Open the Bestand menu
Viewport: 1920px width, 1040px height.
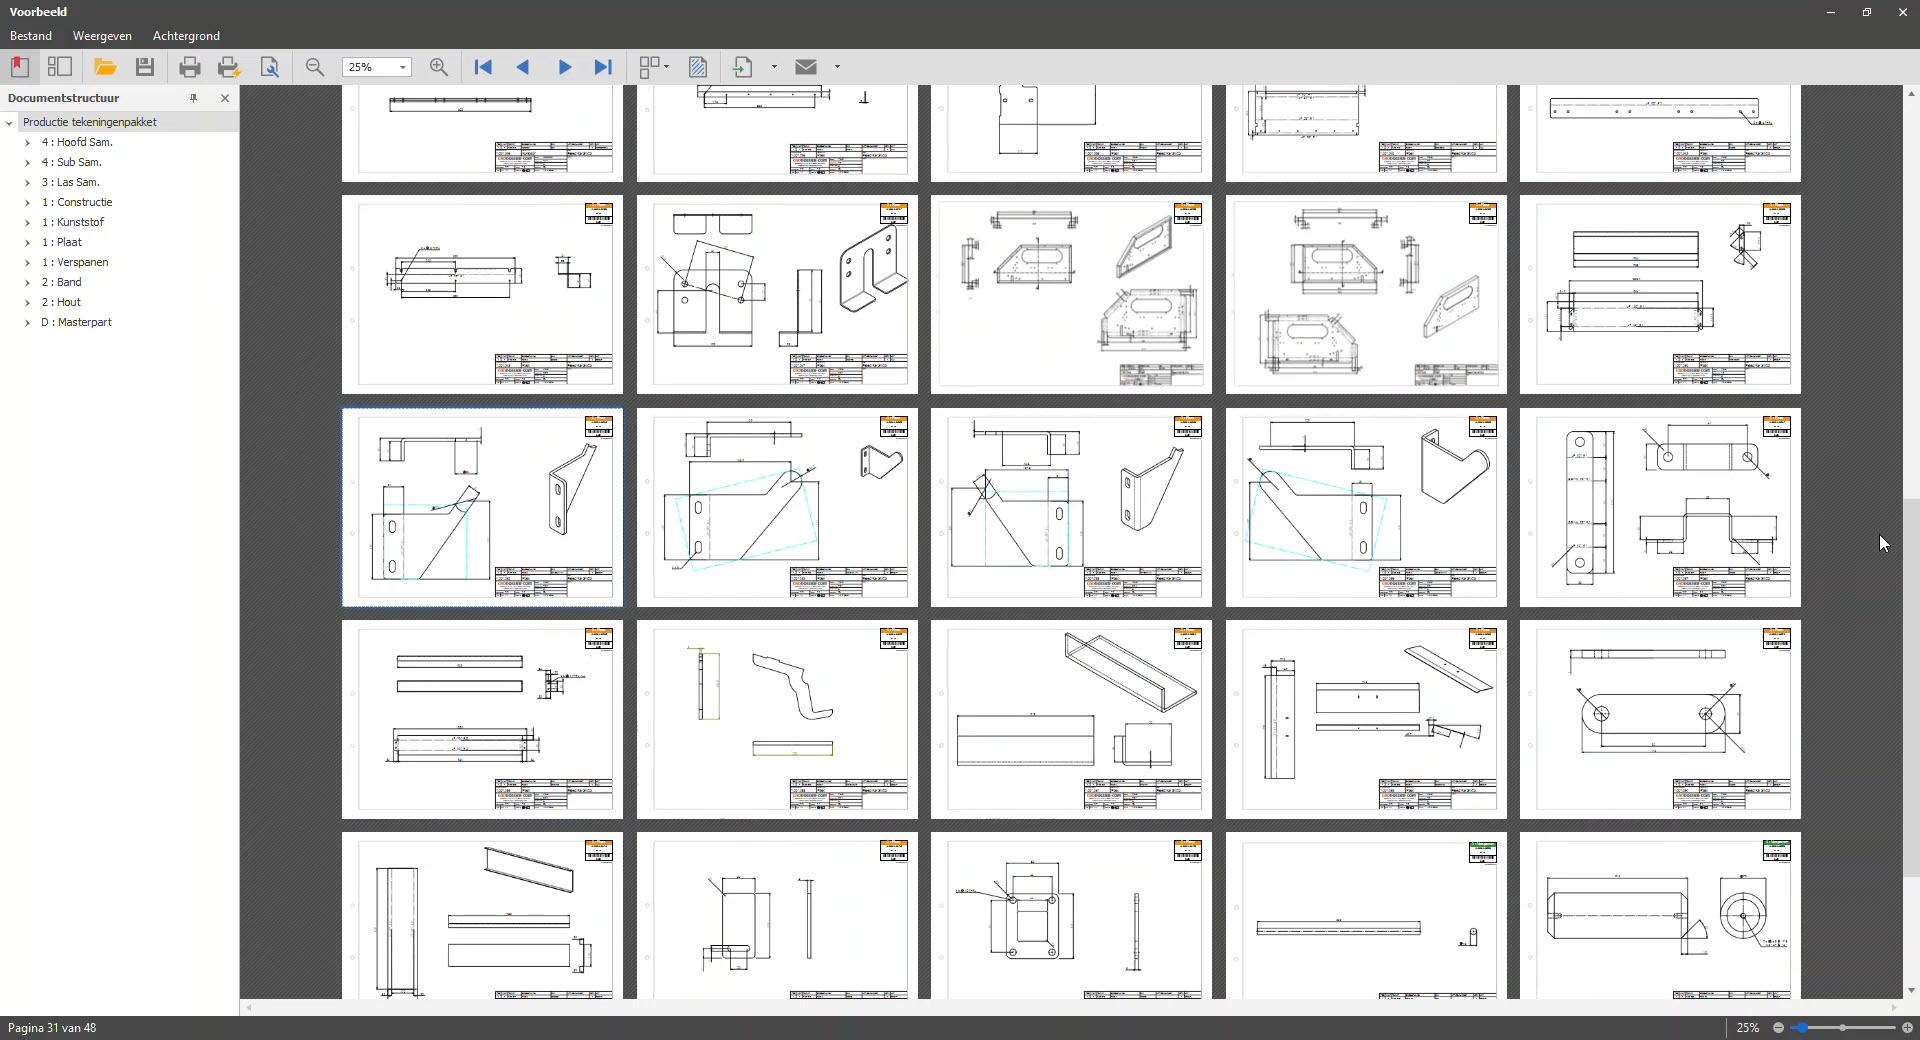(x=31, y=36)
